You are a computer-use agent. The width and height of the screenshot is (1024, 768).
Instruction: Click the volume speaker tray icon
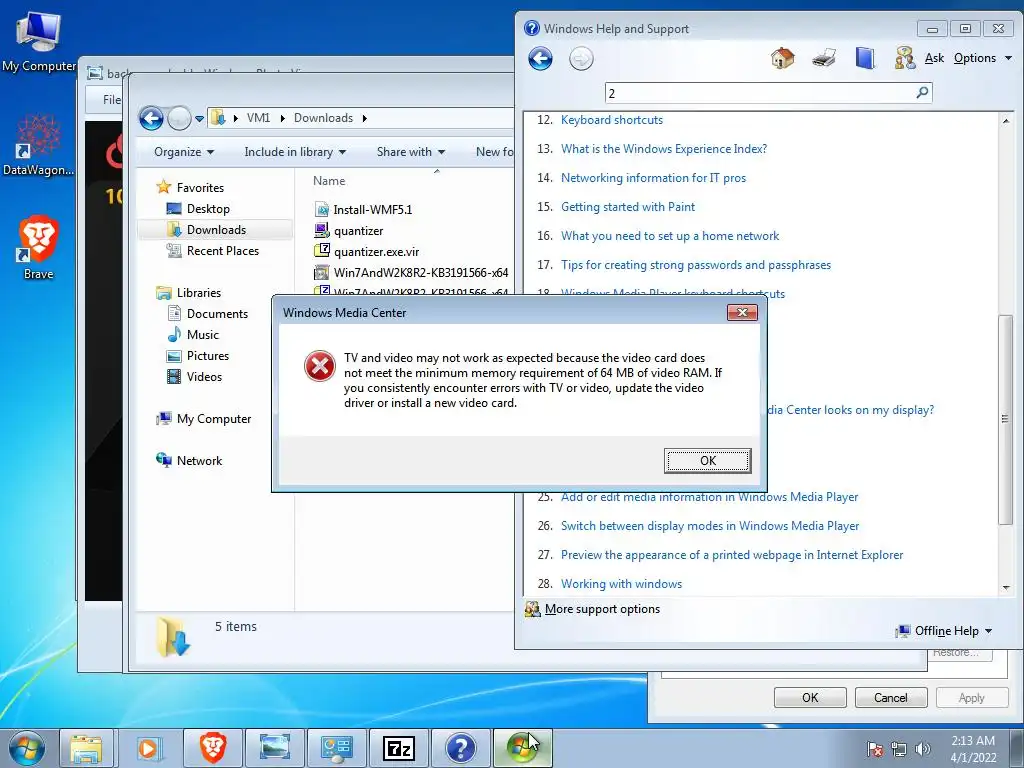coord(922,748)
